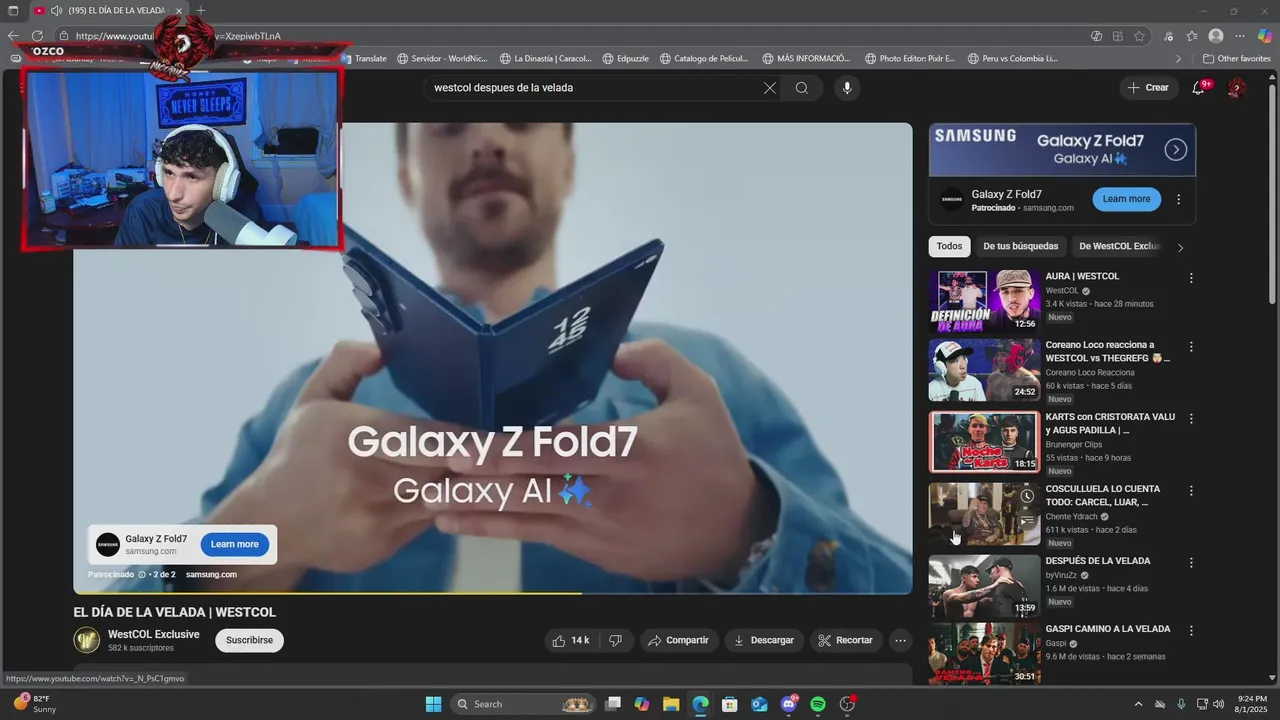
Task: Start voice search with the microphone icon
Action: click(847, 88)
